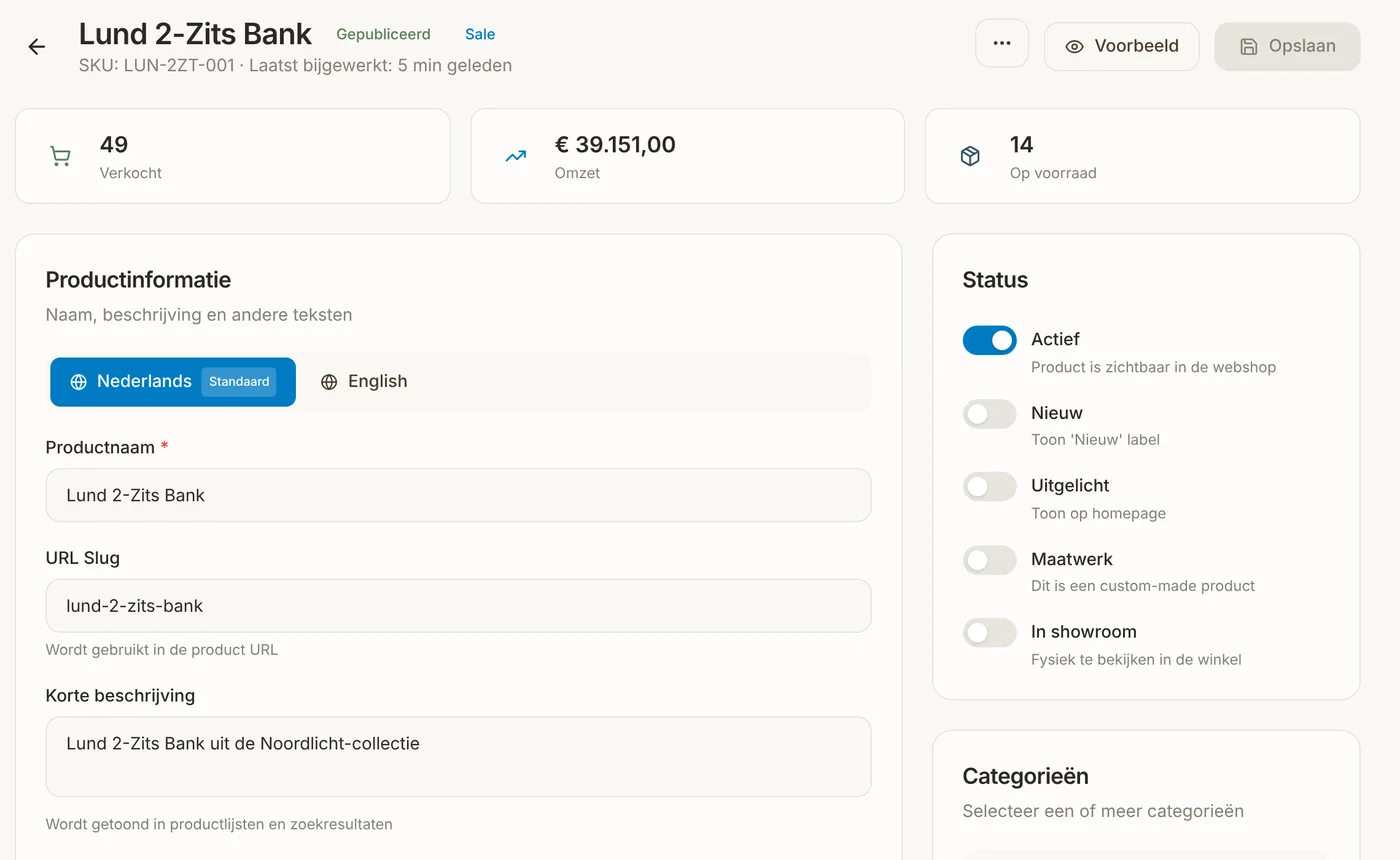Focus the URL Slug input field

pos(458,606)
